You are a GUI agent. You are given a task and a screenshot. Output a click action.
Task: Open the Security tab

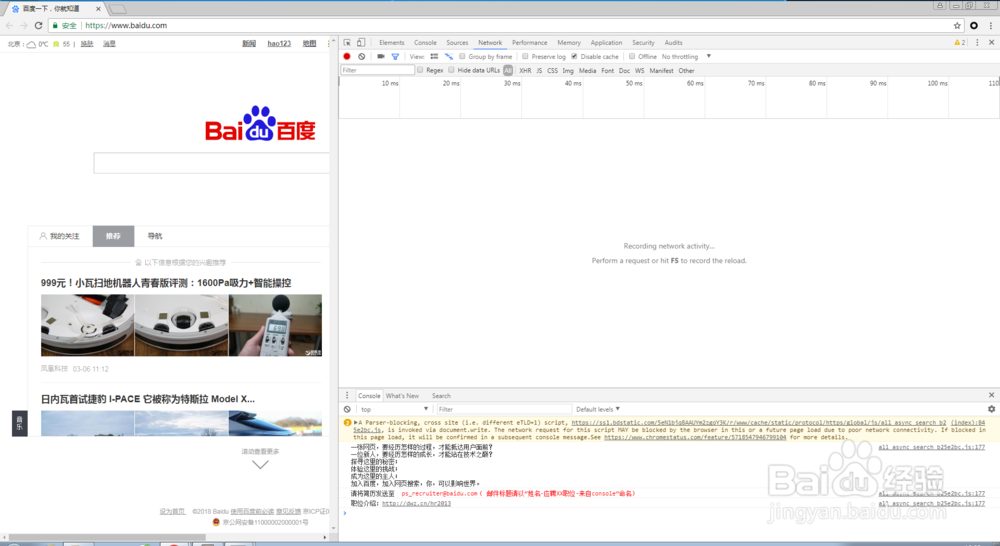tap(643, 43)
